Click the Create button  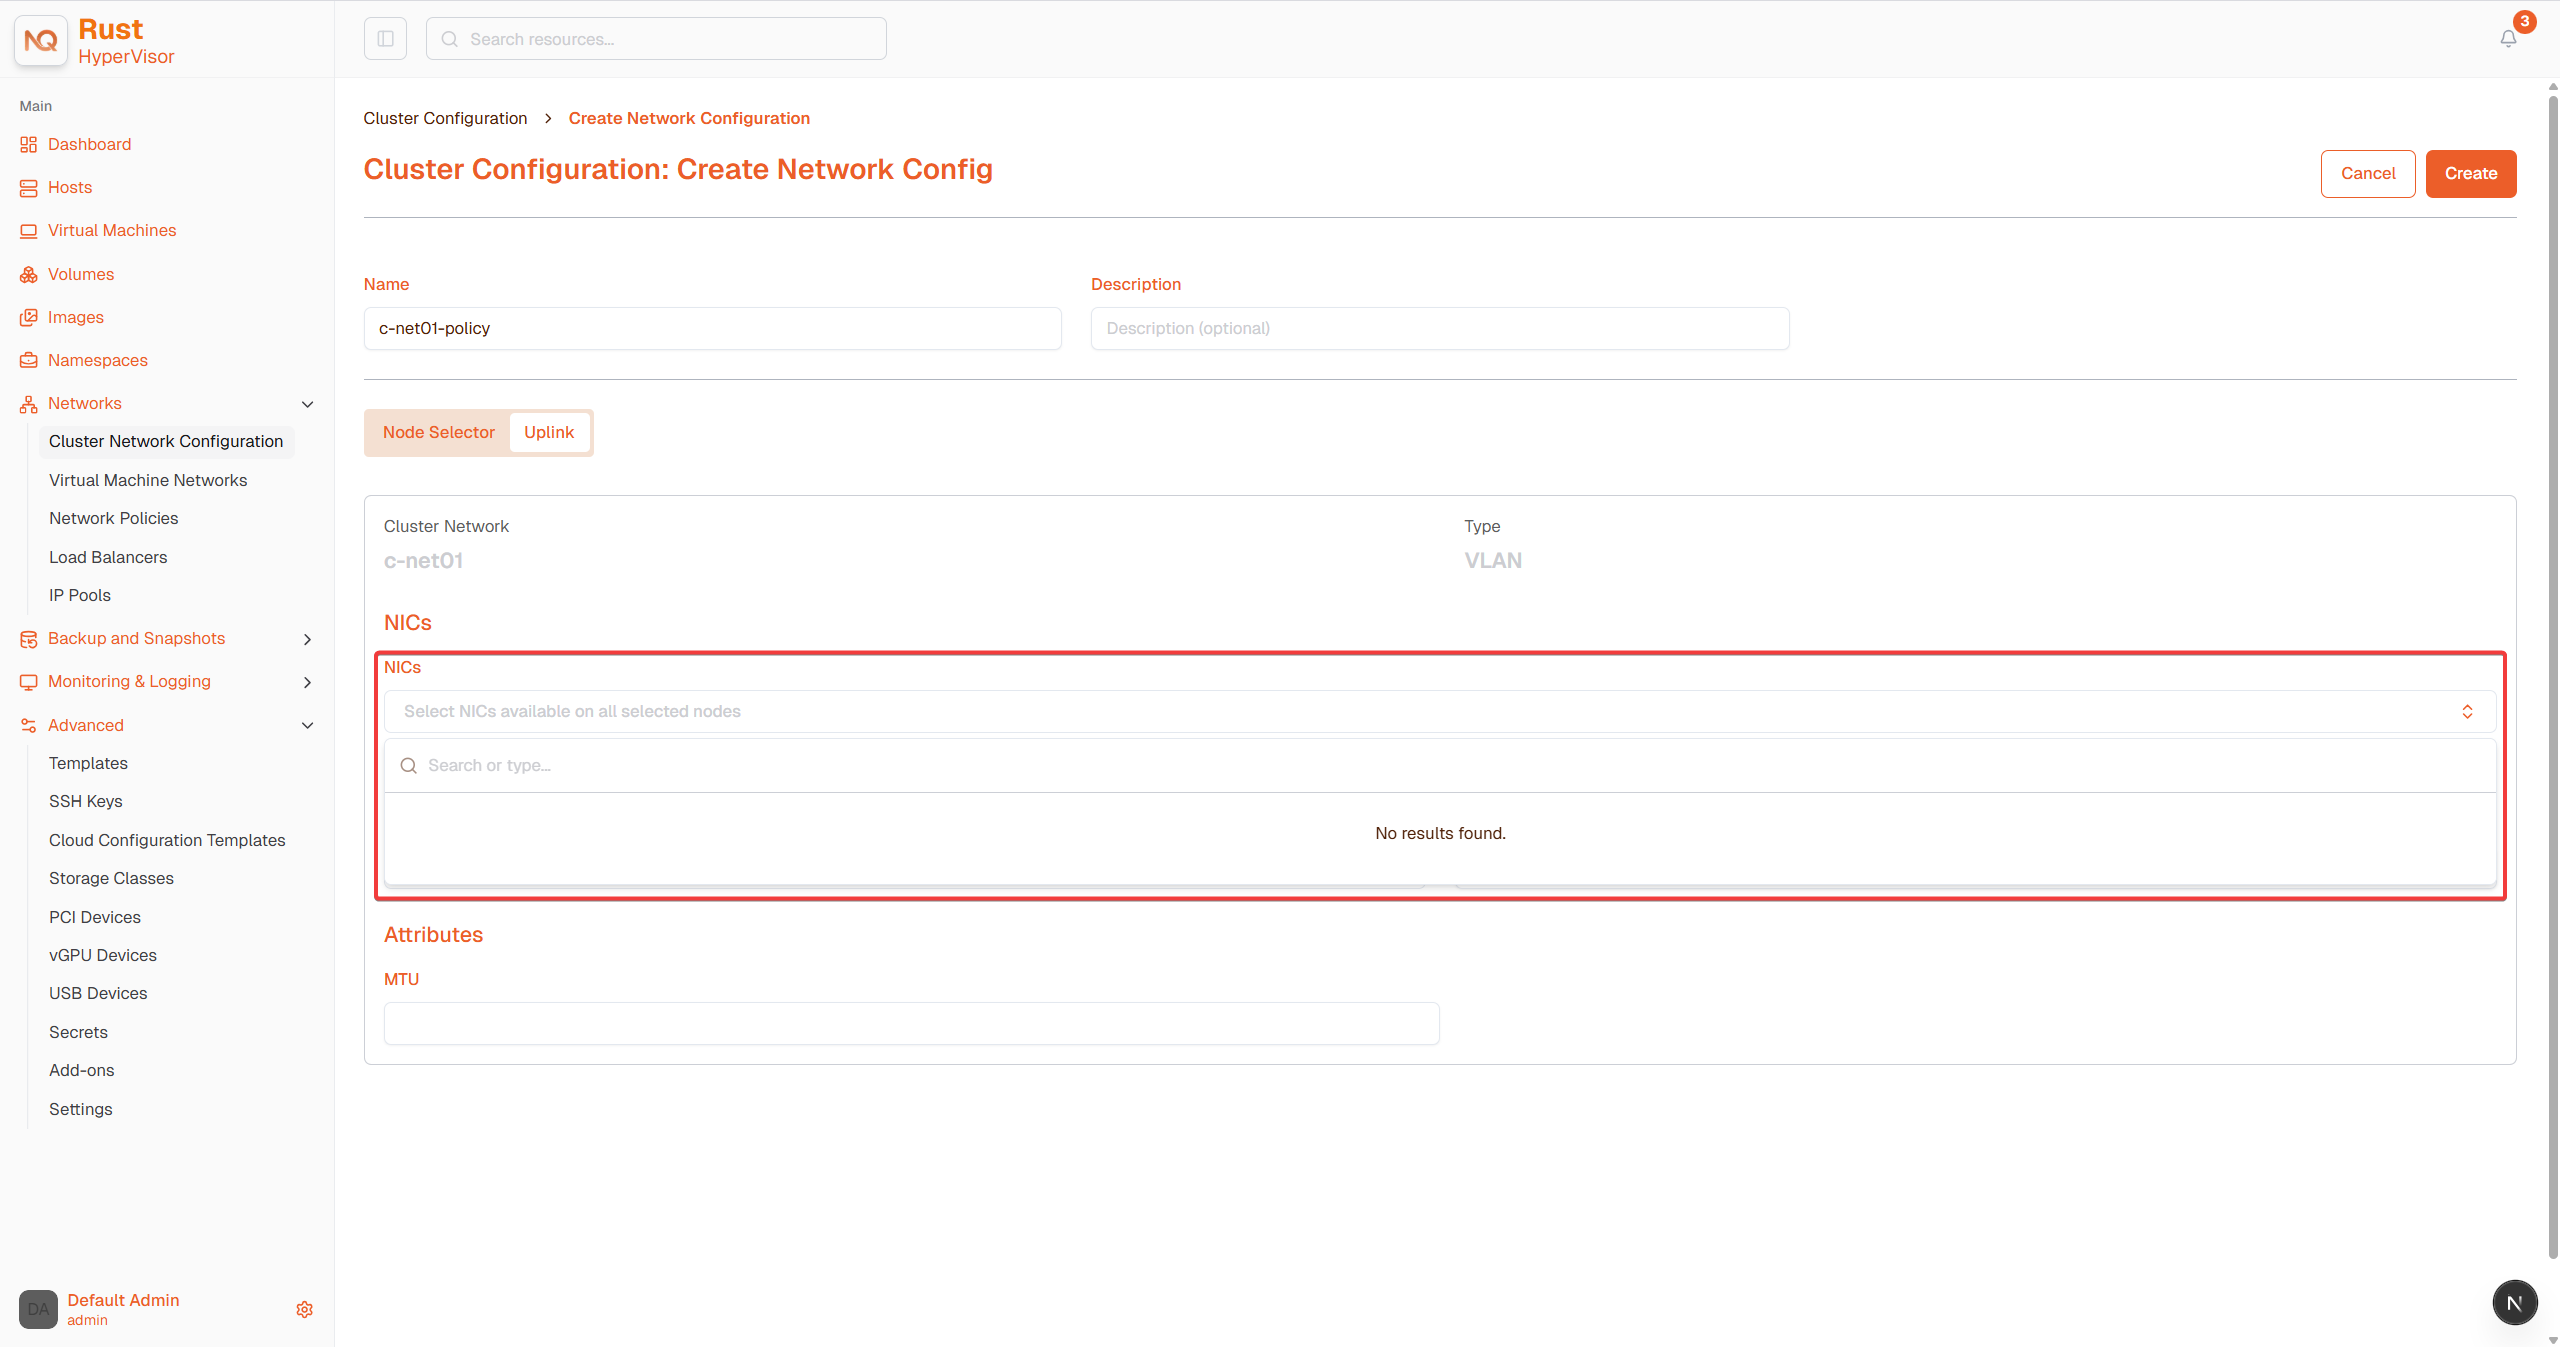point(2471,174)
